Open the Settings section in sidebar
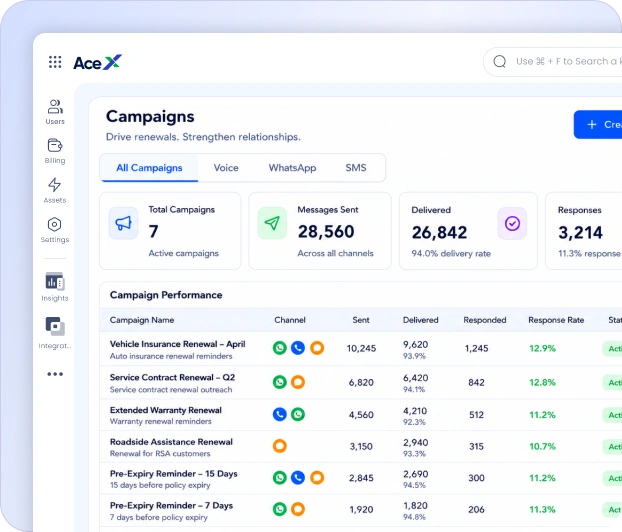The image size is (622, 532). point(55,230)
